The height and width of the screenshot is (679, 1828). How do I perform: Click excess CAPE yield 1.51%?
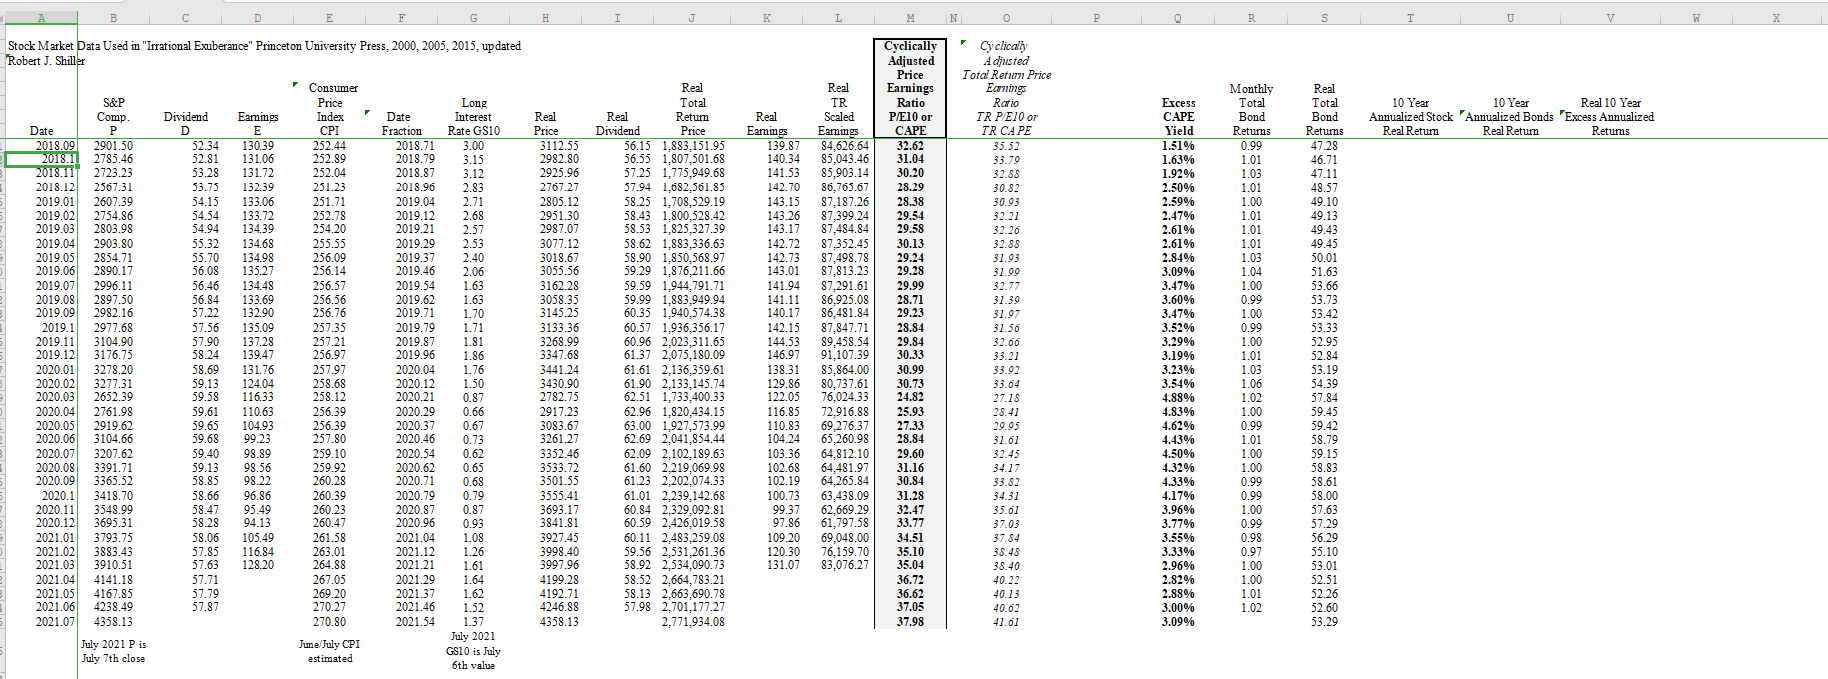click(1178, 145)
